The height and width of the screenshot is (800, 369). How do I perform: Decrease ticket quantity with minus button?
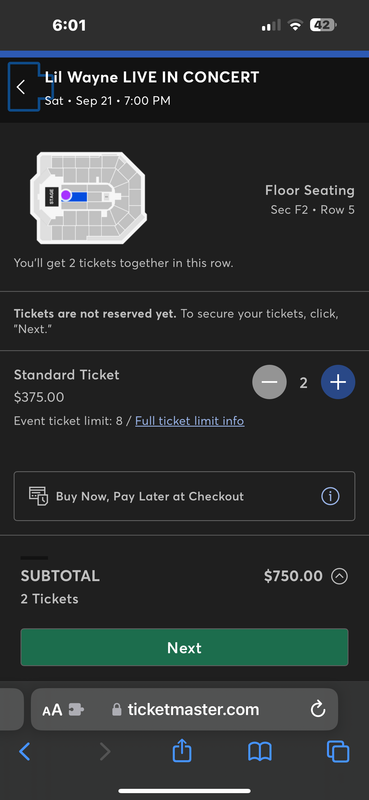click(269, 382)
